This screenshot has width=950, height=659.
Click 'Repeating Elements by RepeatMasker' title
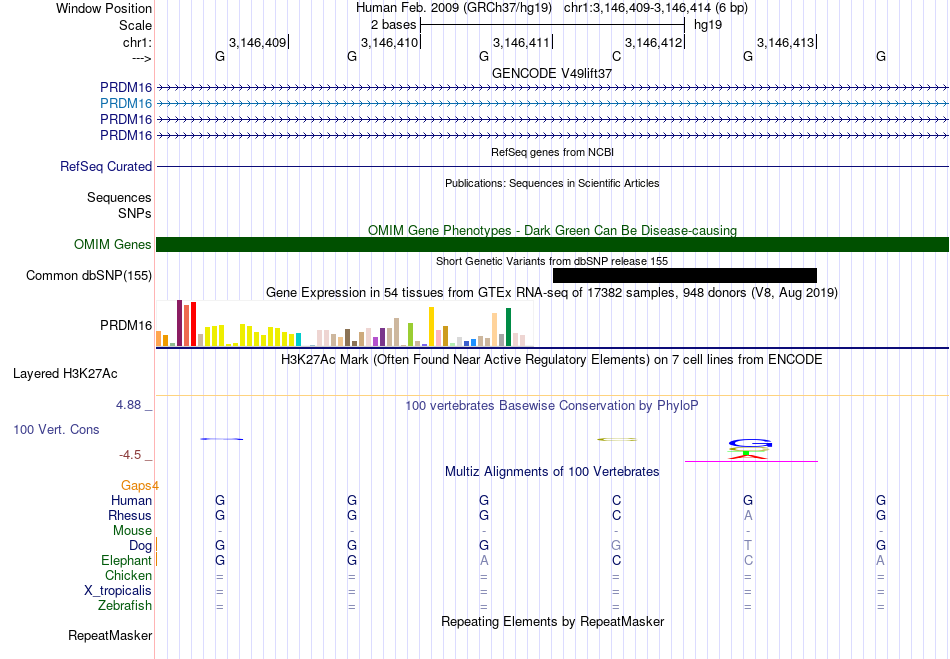[x=552, y=621]
